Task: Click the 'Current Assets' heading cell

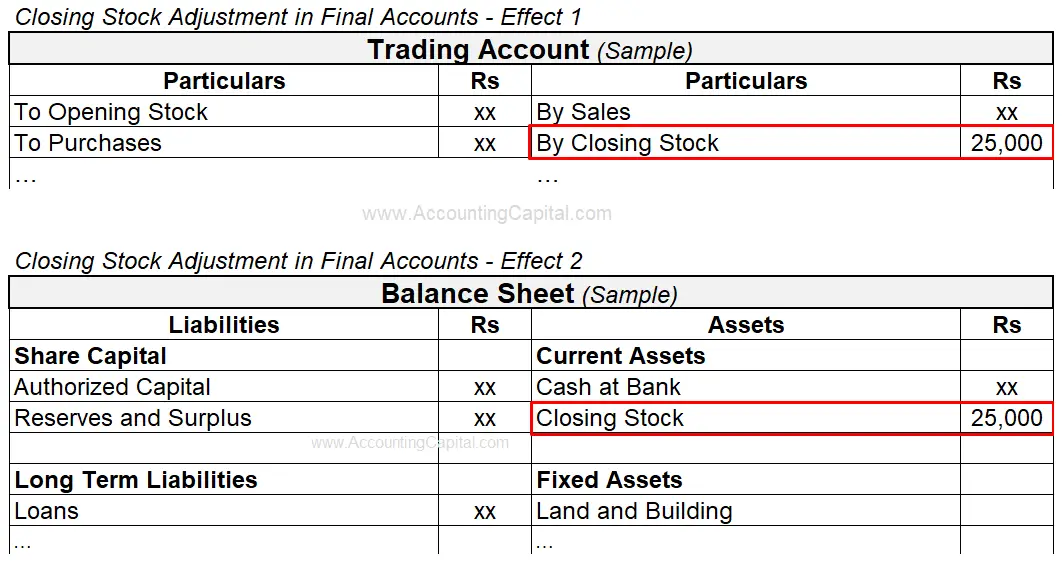Action: 621,356
